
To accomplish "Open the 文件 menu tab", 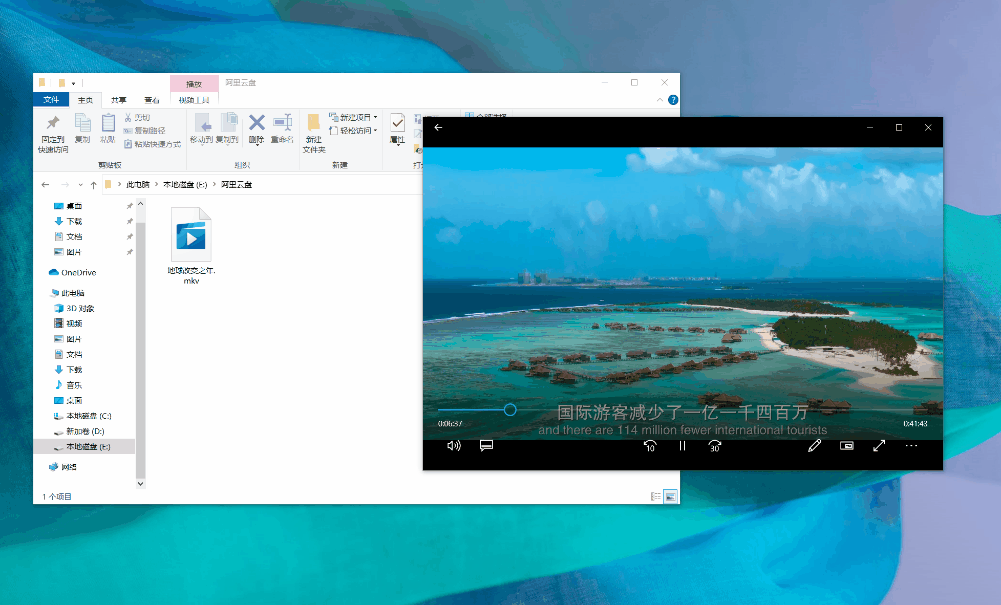I will click(x=51, y=100).
